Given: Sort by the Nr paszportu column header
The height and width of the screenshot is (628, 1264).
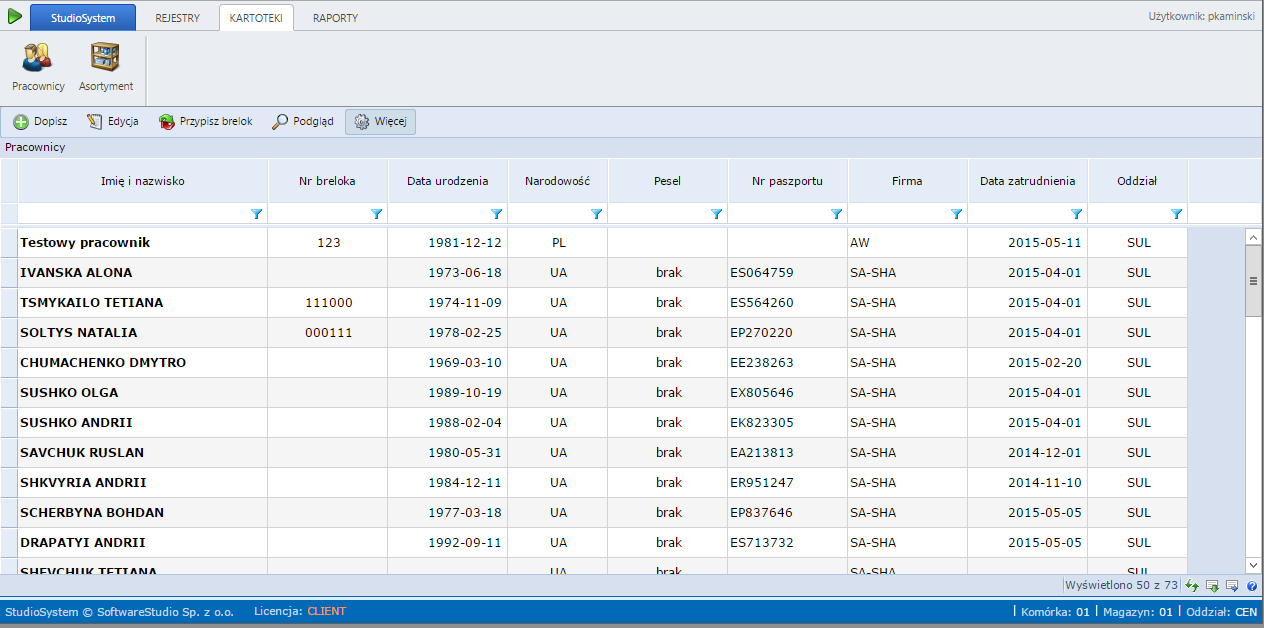Looking at the screenshot, I should pos(788,181).
